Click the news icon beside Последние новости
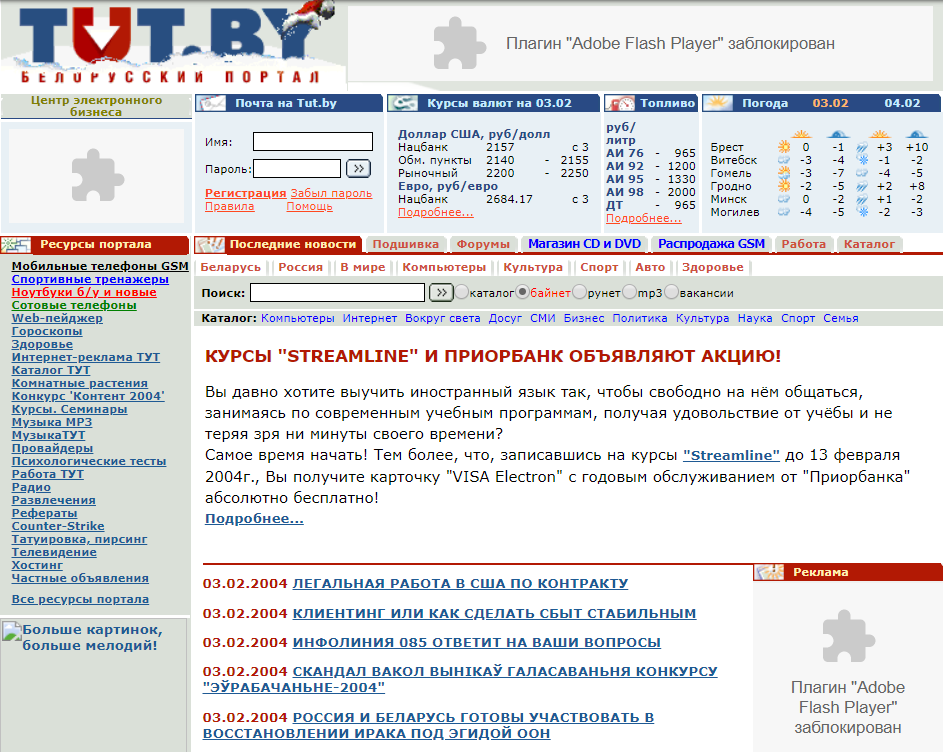 pyautogui.click(x=210, y=244)
